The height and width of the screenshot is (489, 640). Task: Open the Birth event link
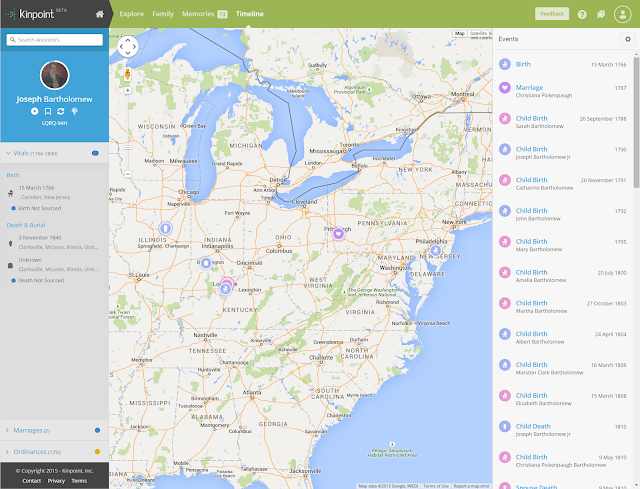tap(523, 64)
